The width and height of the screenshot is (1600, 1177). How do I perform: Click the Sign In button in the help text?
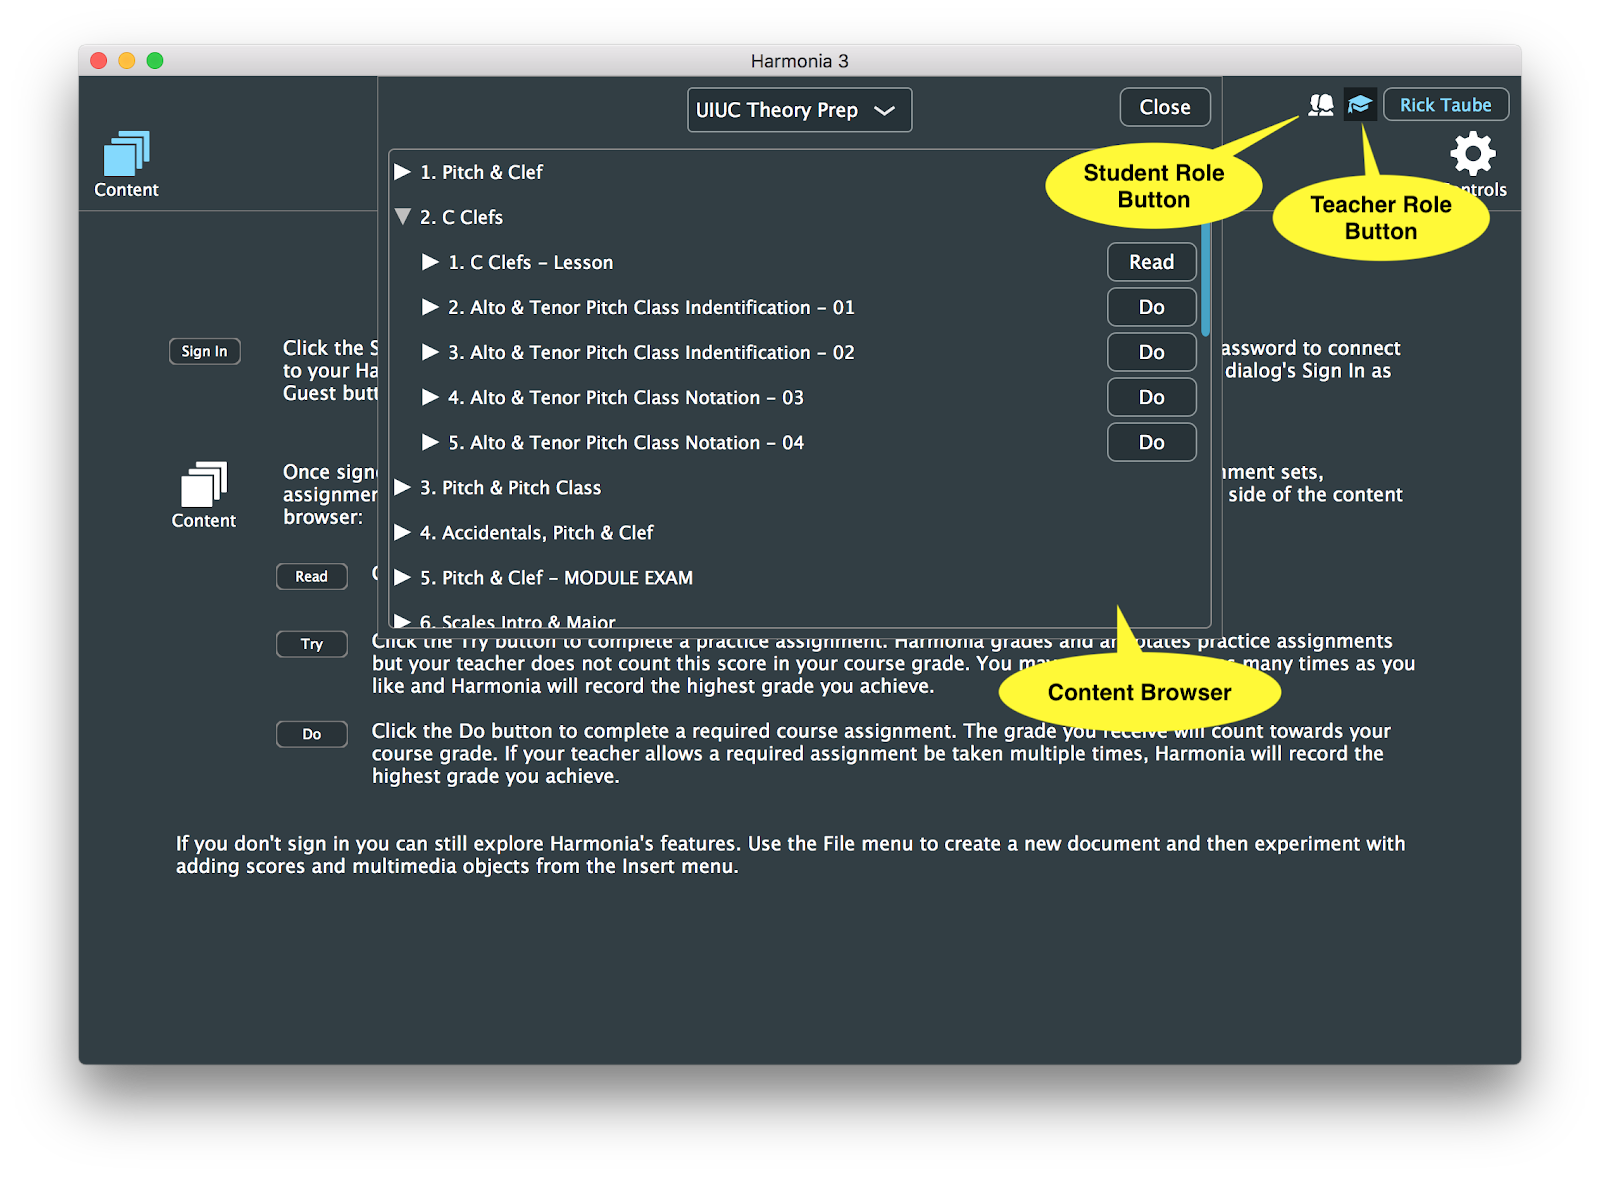click(x=205, y=351)
